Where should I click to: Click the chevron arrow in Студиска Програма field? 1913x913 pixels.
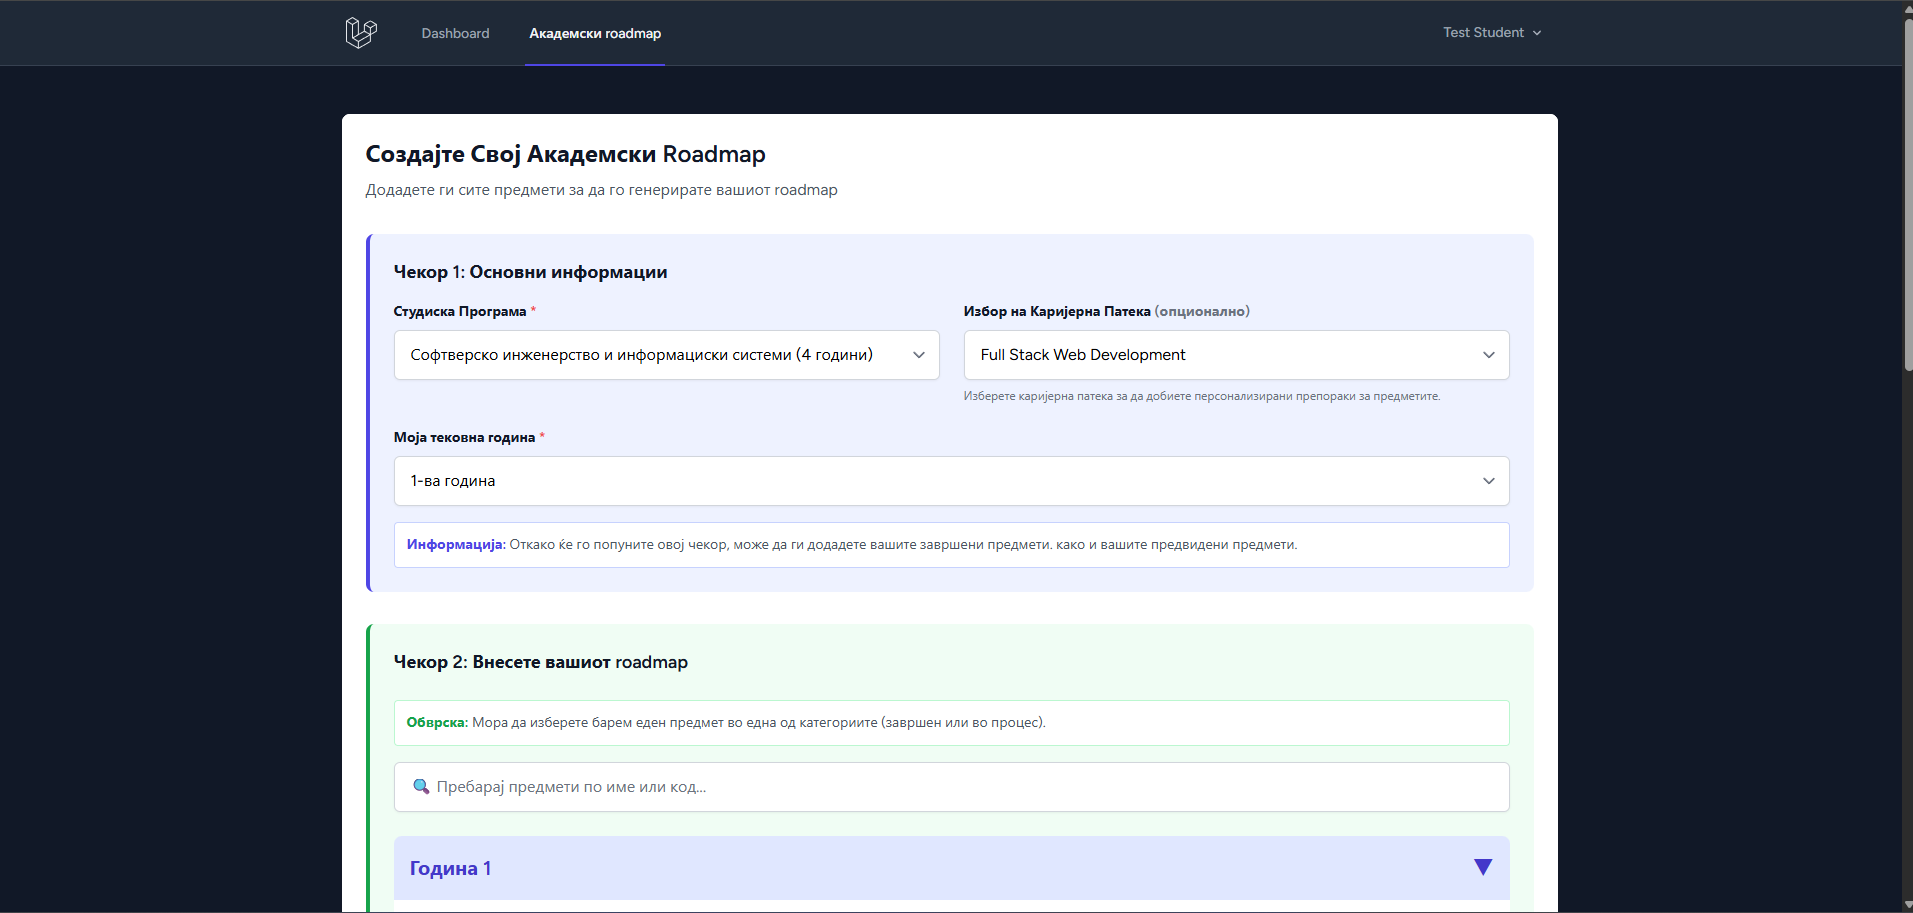tap(919, 355)
